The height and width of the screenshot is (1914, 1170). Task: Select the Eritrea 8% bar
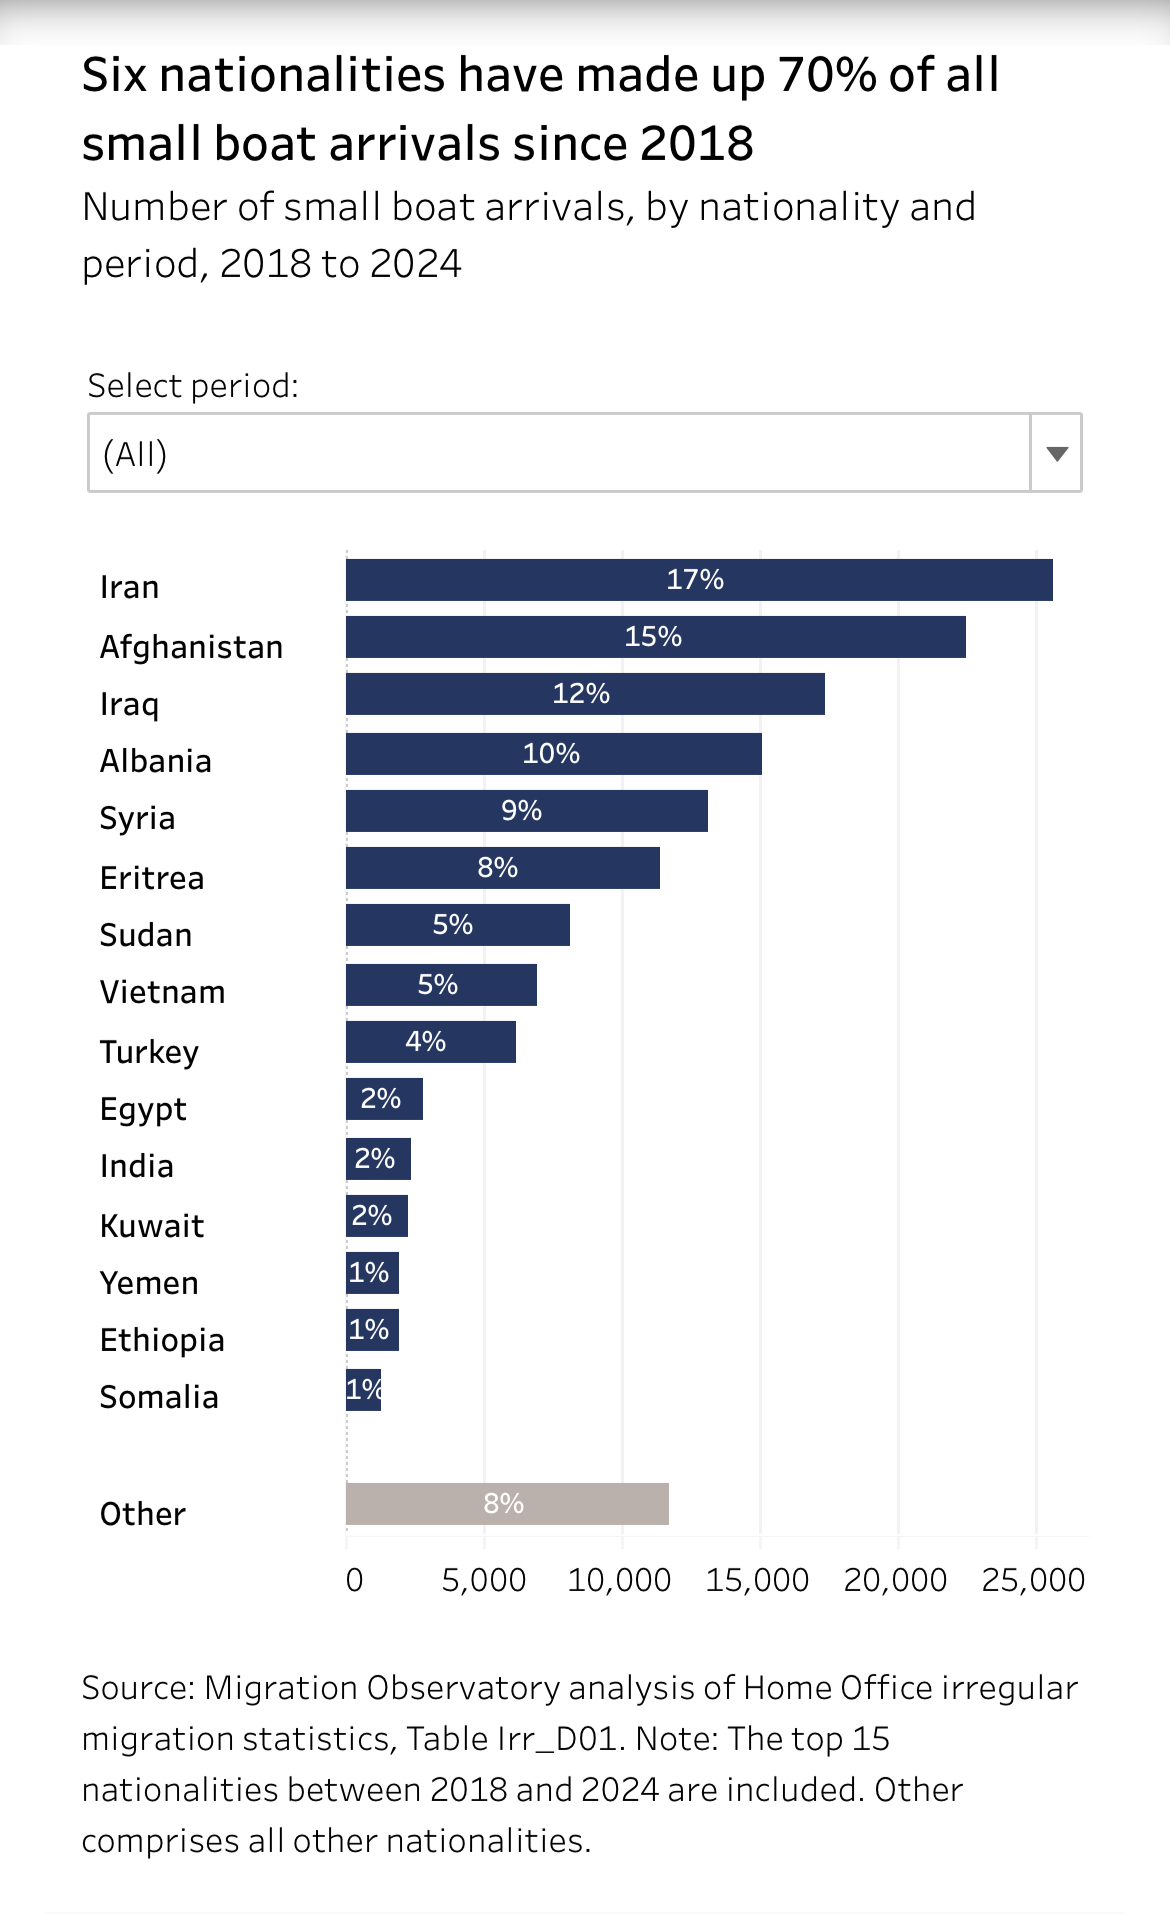(502, 868)
